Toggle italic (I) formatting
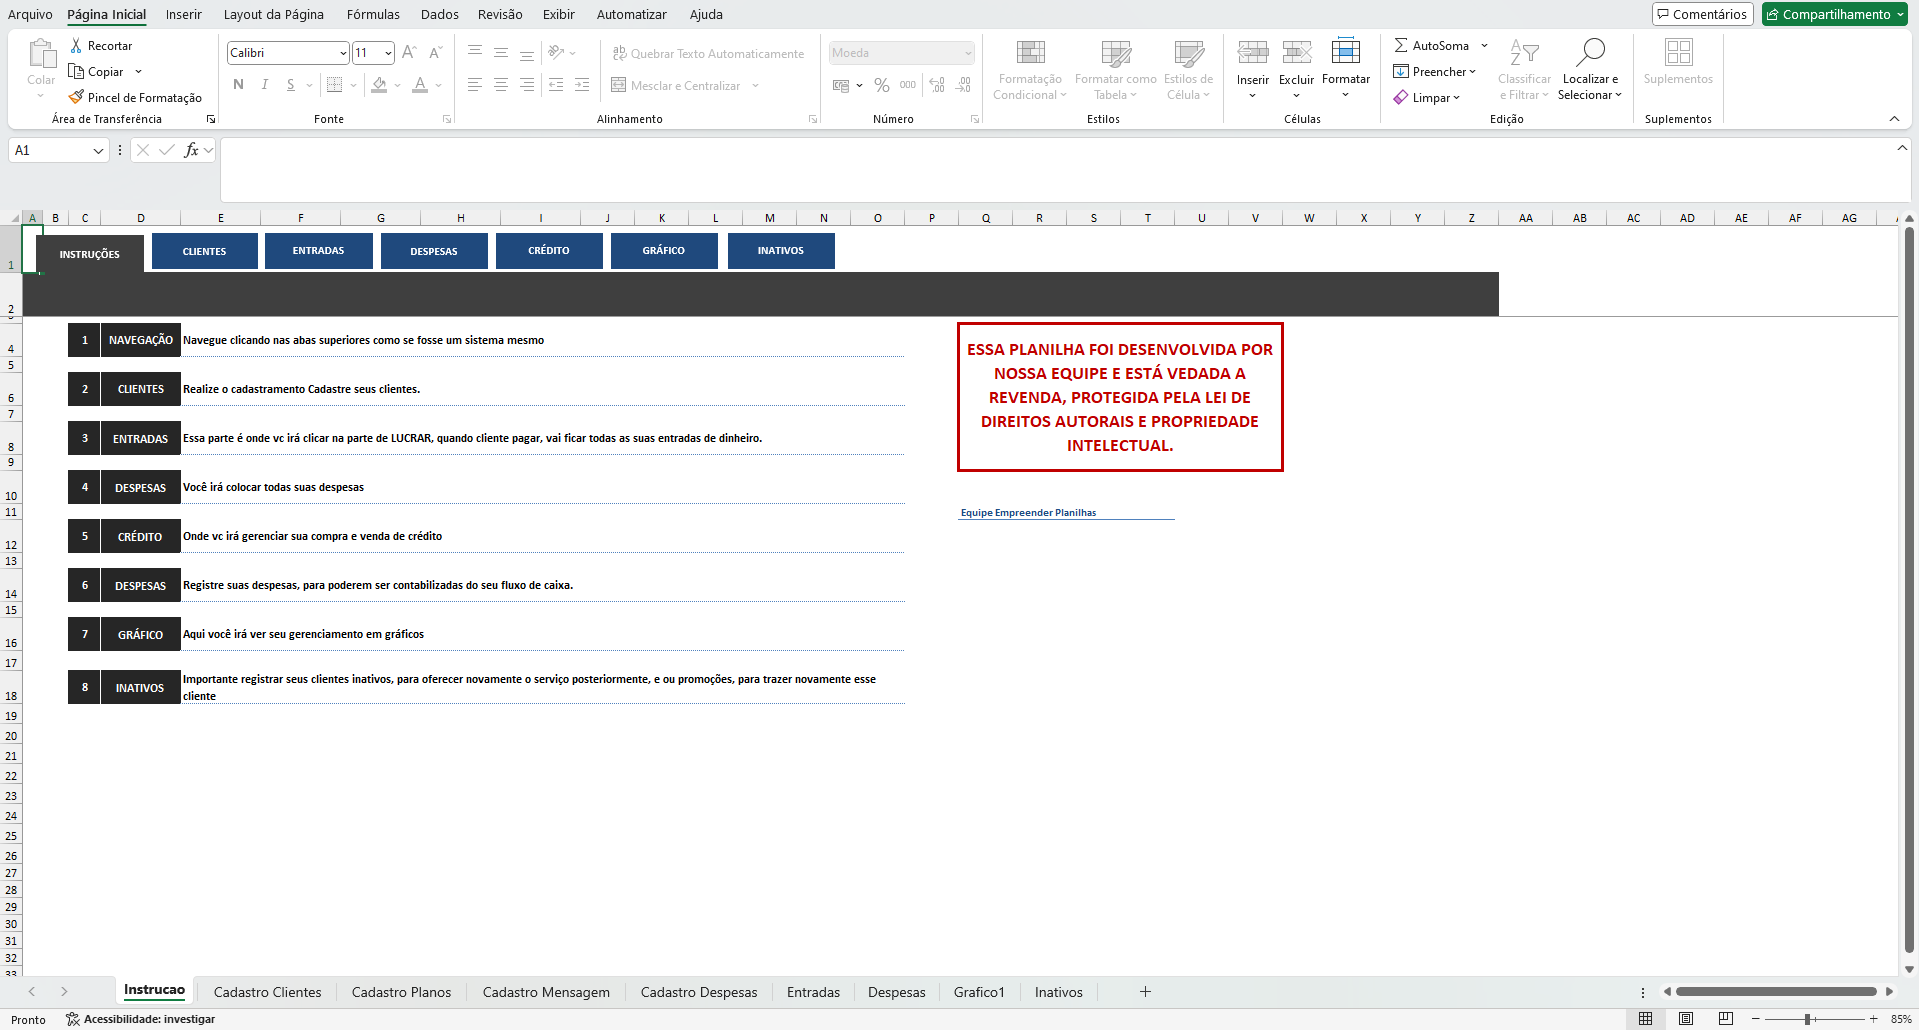1919x1030 pixels. [x=264, y=85]
